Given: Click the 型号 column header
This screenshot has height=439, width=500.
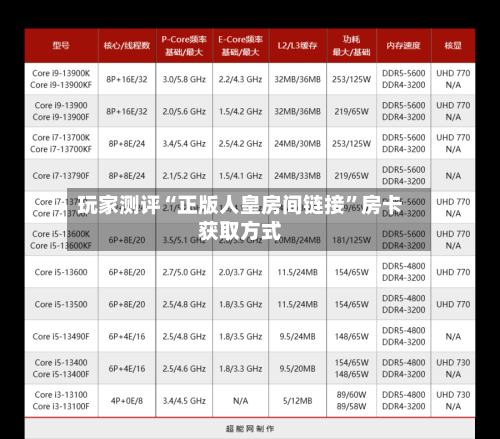Looking at the screenshot, I should click(61, 45).
